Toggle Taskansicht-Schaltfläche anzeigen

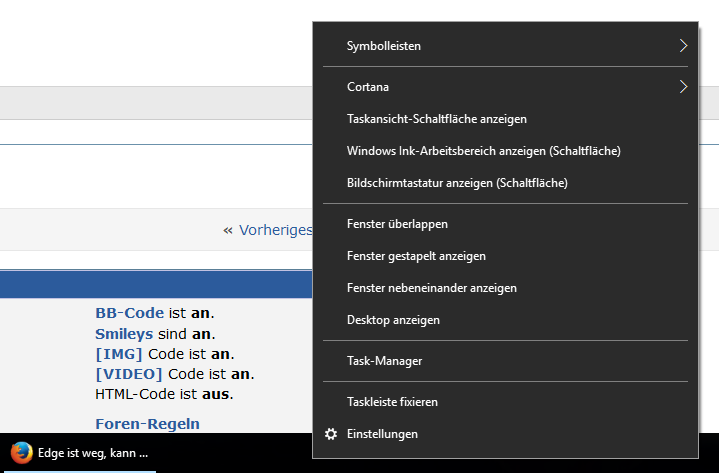[436, 119]
